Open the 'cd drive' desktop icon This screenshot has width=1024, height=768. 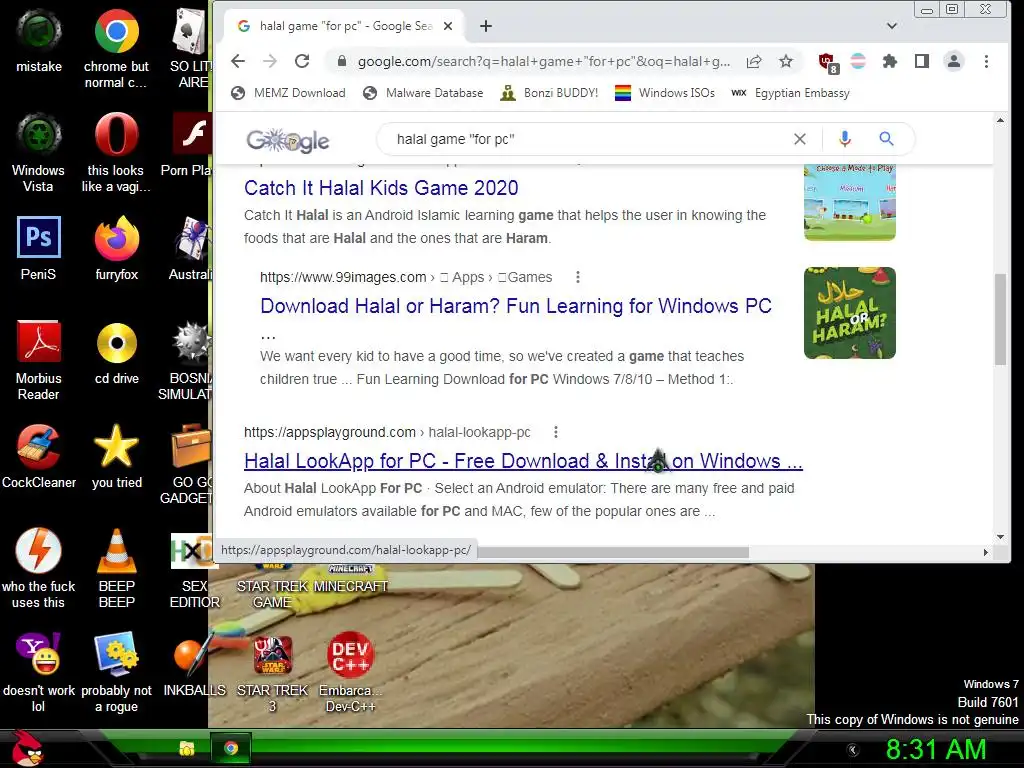(116, 351)
